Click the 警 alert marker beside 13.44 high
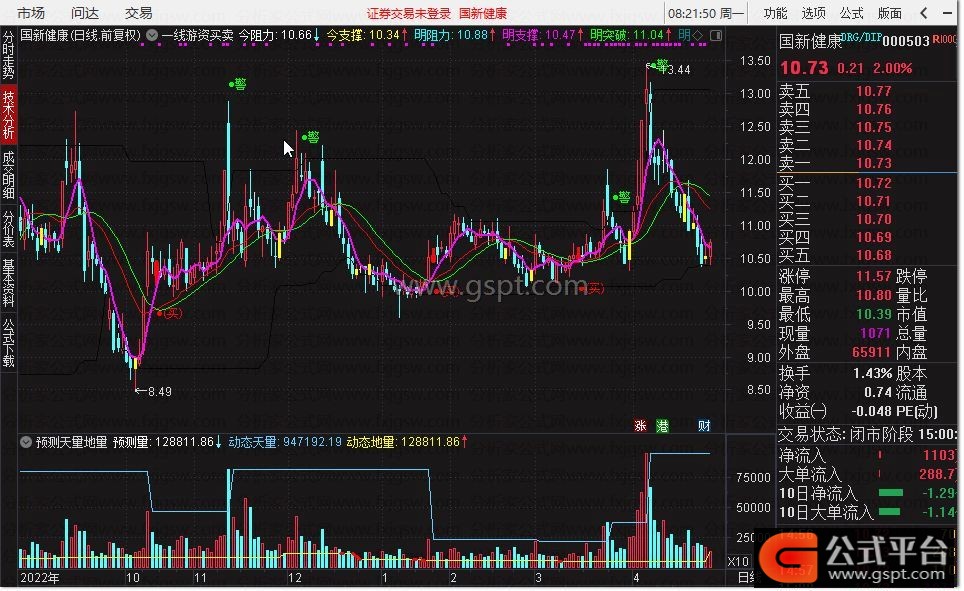The width and height of the screenshot is (964, 591). click(x=658, y=65)
